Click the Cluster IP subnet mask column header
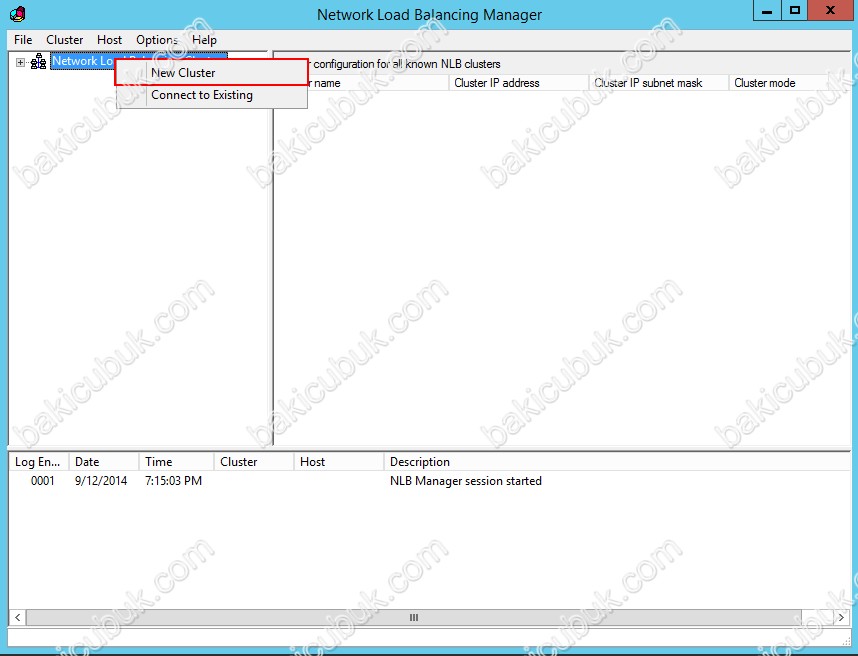Image resolution: width=858 pixels, height=656 pixels. pyautogui.click(x=659, y=83)
